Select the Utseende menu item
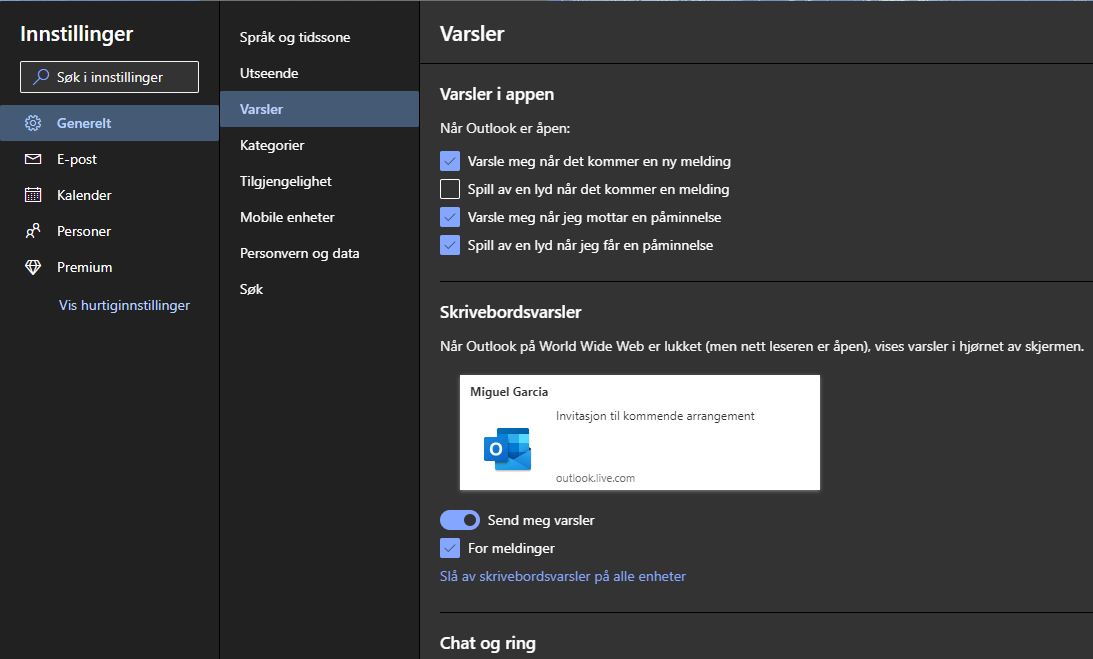This screenshot has height=659, width=1093. point(269,73)
